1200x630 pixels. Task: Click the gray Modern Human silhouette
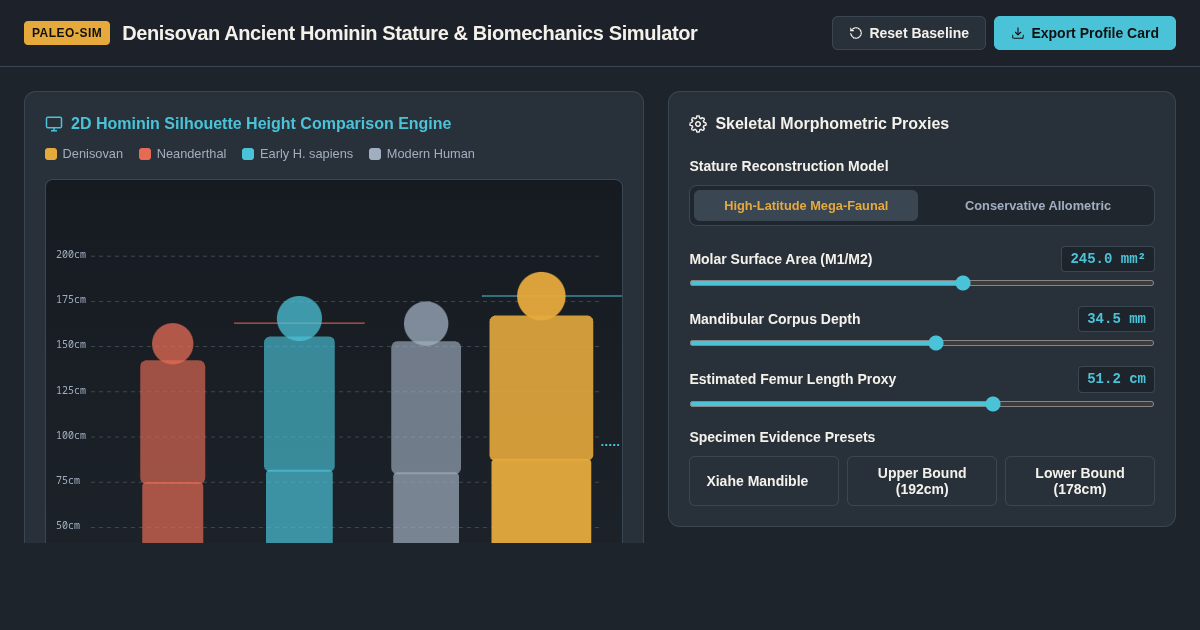pyautogui.click(x=426, y=422)
